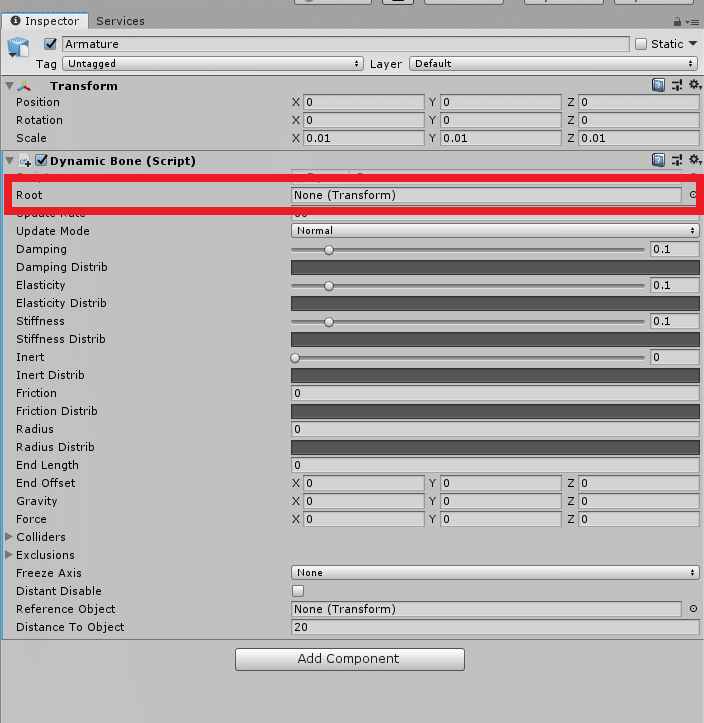Viewport: 704px width, 723px height.
Task: Click the Armature name field
Action: point(345,44)
